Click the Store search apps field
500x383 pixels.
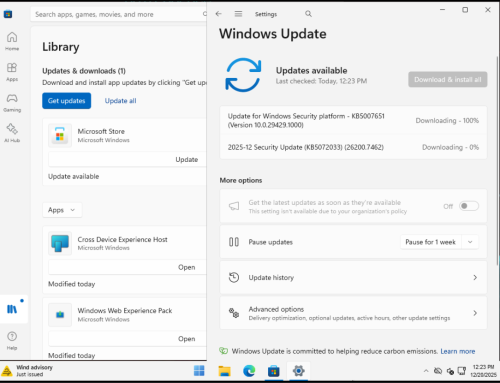pos(118,14)
